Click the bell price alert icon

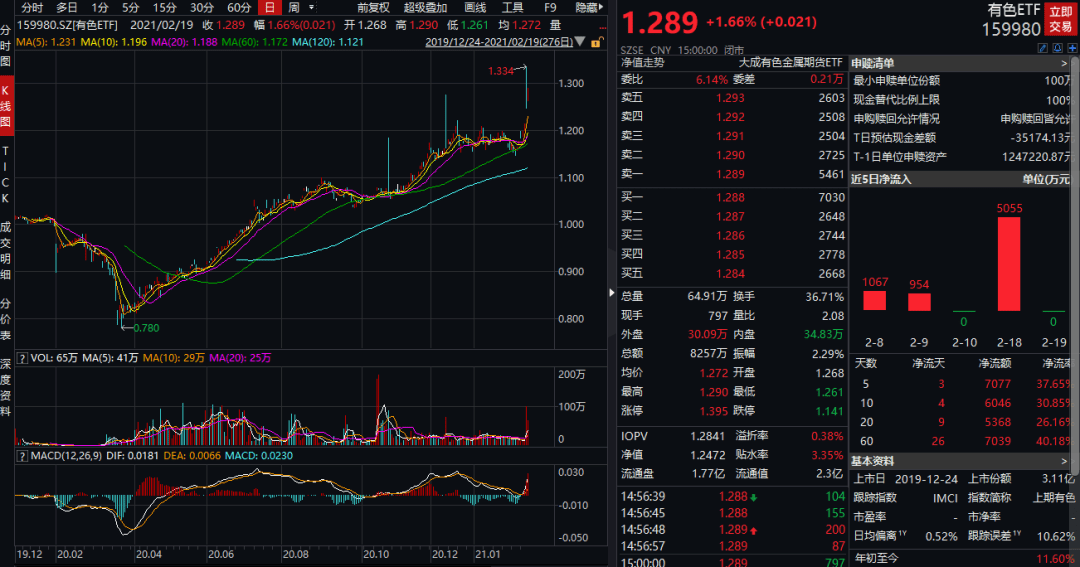click(1057, 48)
